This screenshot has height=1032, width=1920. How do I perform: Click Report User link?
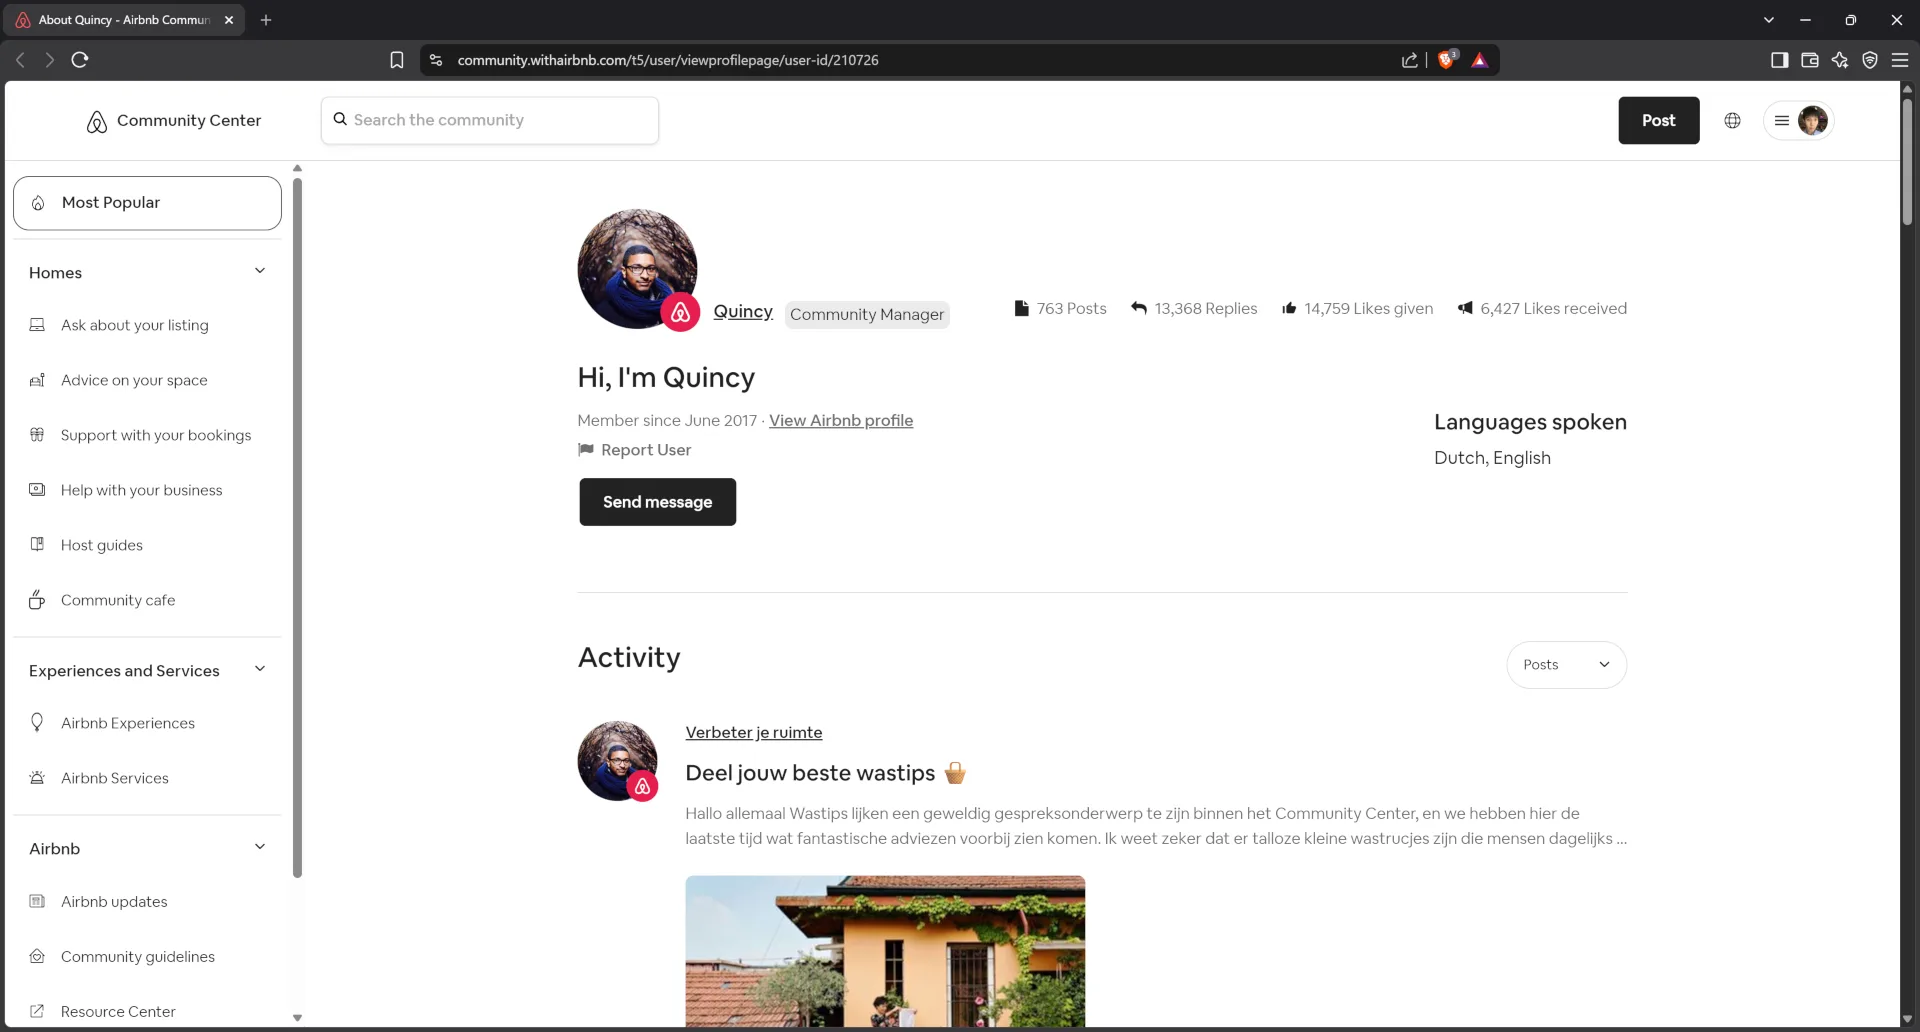646,450
